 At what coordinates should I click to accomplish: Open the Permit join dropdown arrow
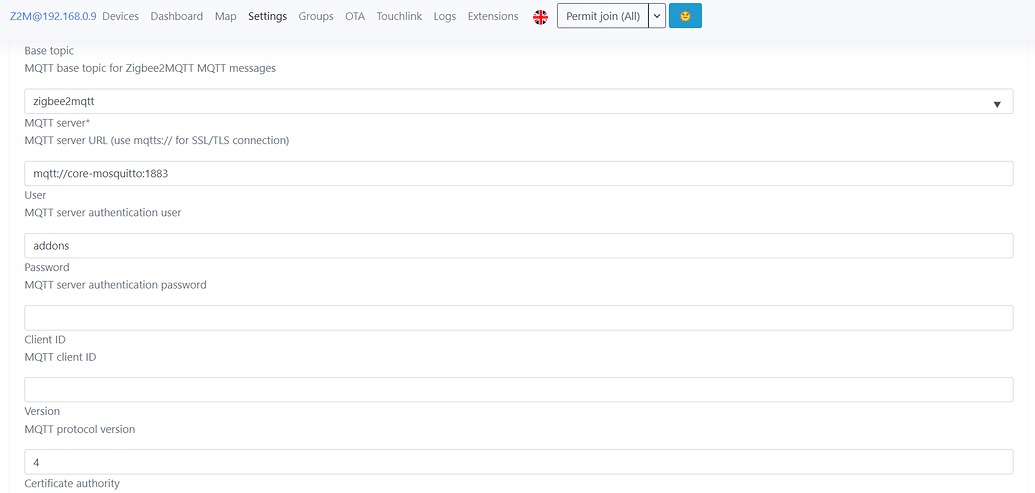click(x=657, y=16)
